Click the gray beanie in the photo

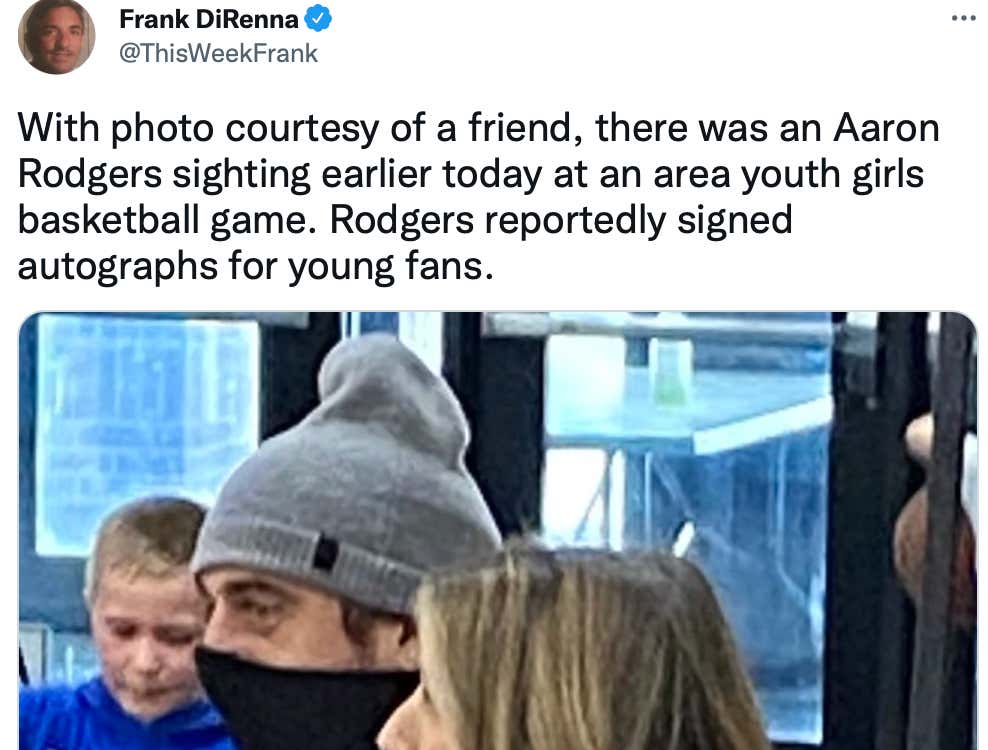point(347,479)
